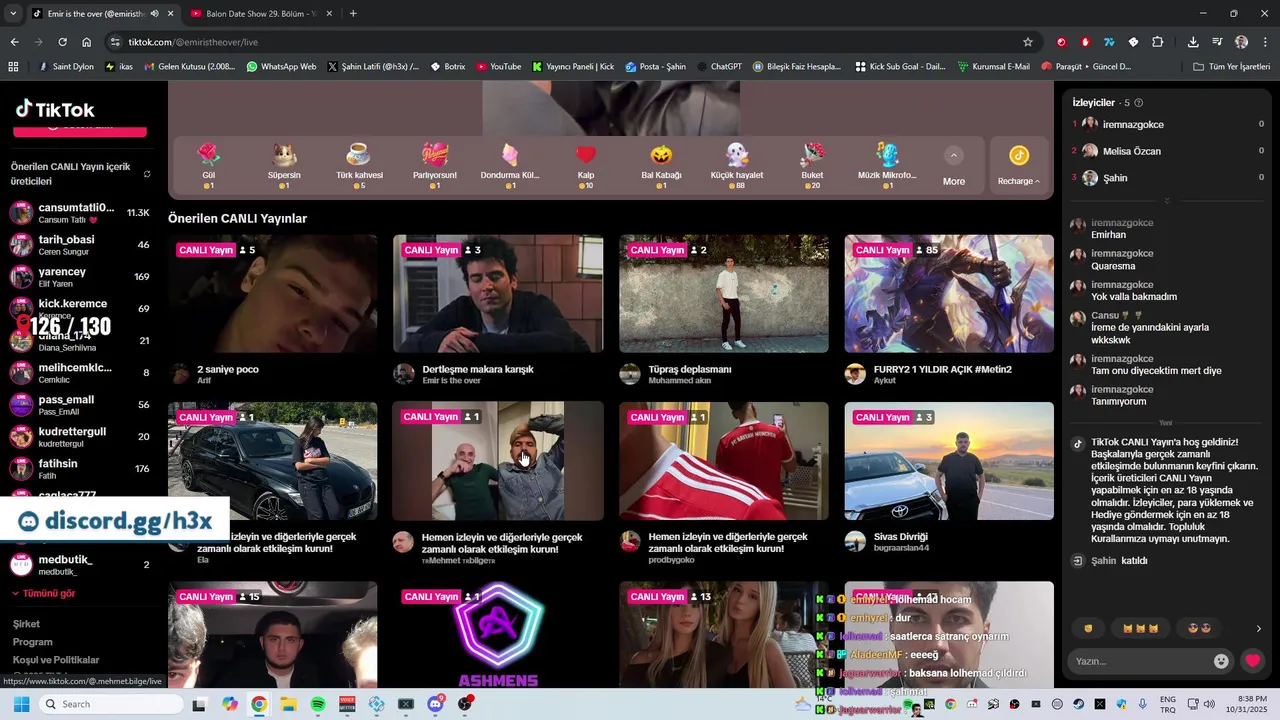Click the Recharge coin button

click(1019, 165)
